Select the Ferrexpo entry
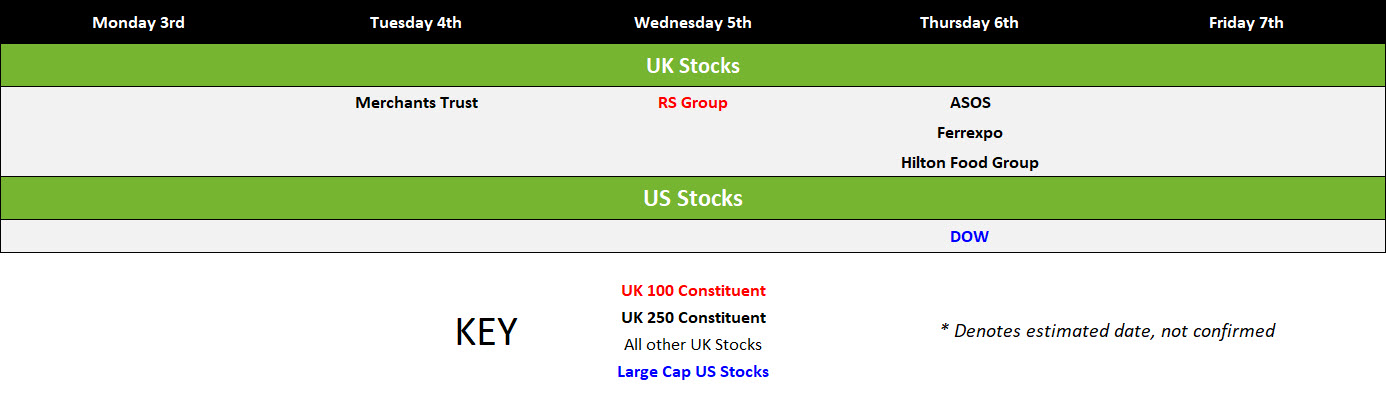The height and width of the screenshot is (409, 1386). pyautogui.click(x=970, y=132)
